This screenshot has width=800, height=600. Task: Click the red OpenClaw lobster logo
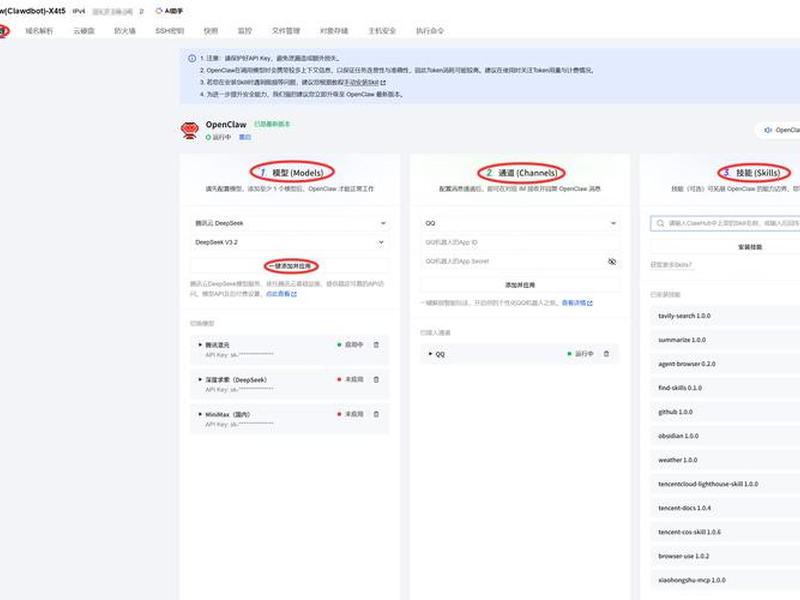(x=190, y=130)
